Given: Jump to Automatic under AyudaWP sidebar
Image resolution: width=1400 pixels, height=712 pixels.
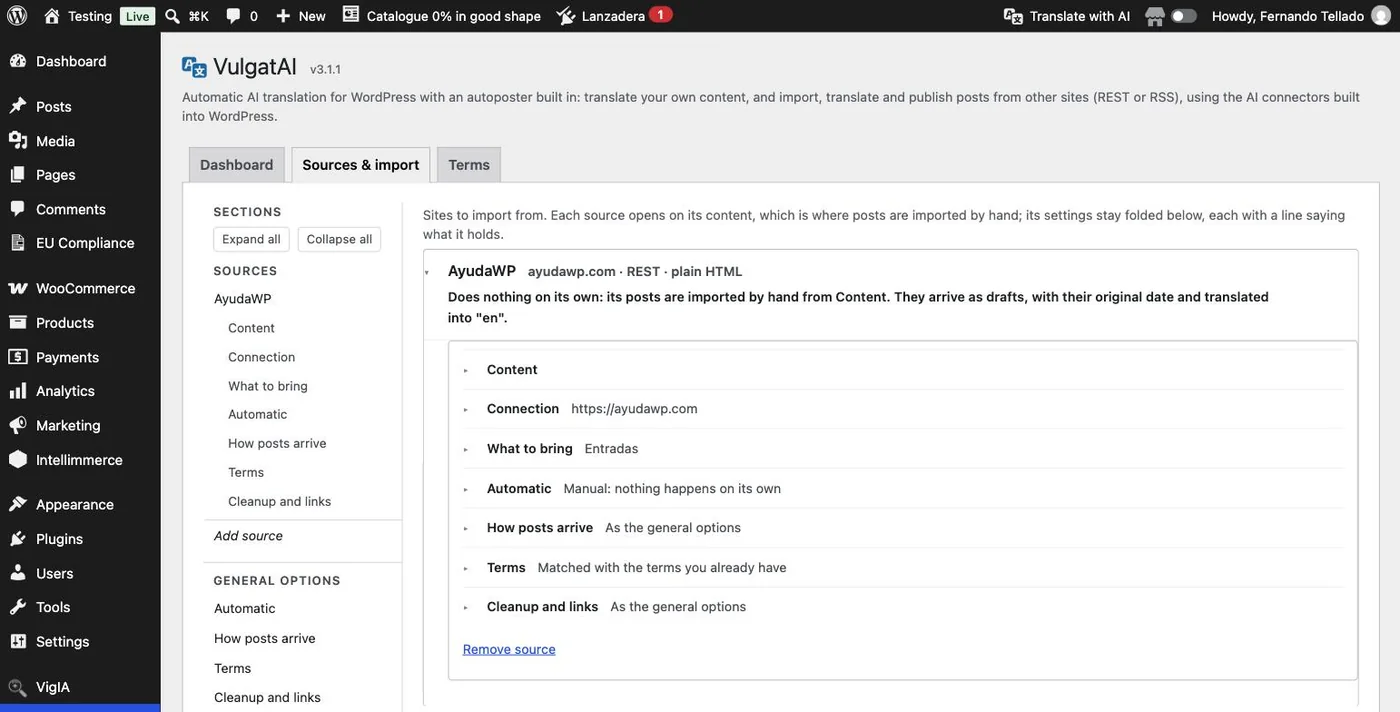Looking at the screenshot, I should (258, 414).
